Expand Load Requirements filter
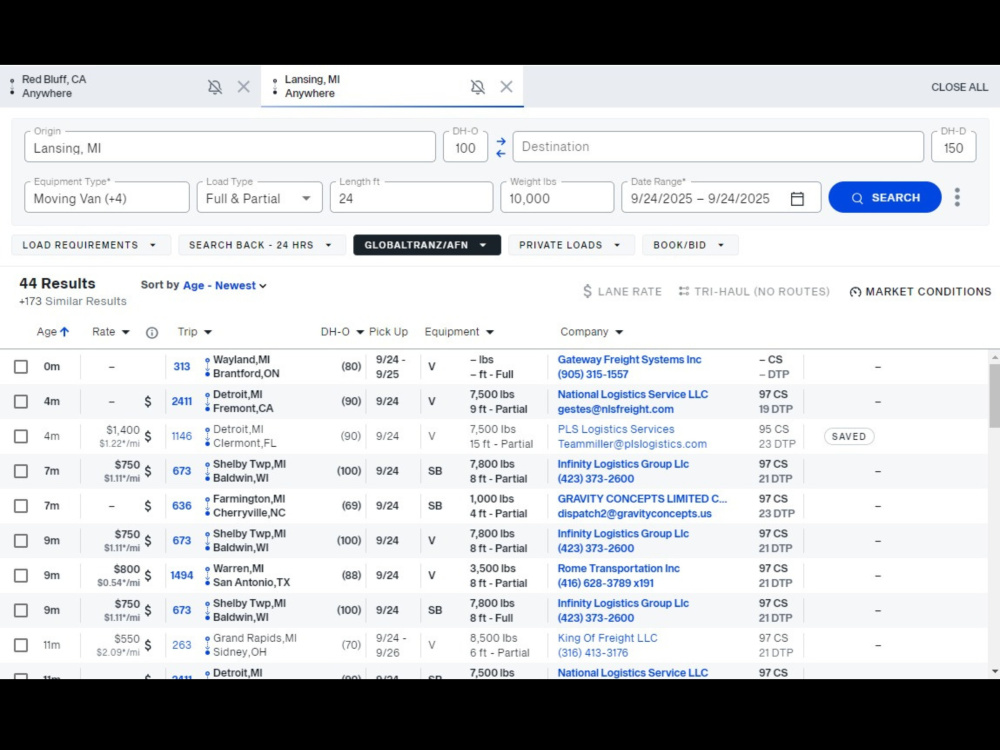The width and height of the screenshot is (1000, 750). click(x=91, y=245)
